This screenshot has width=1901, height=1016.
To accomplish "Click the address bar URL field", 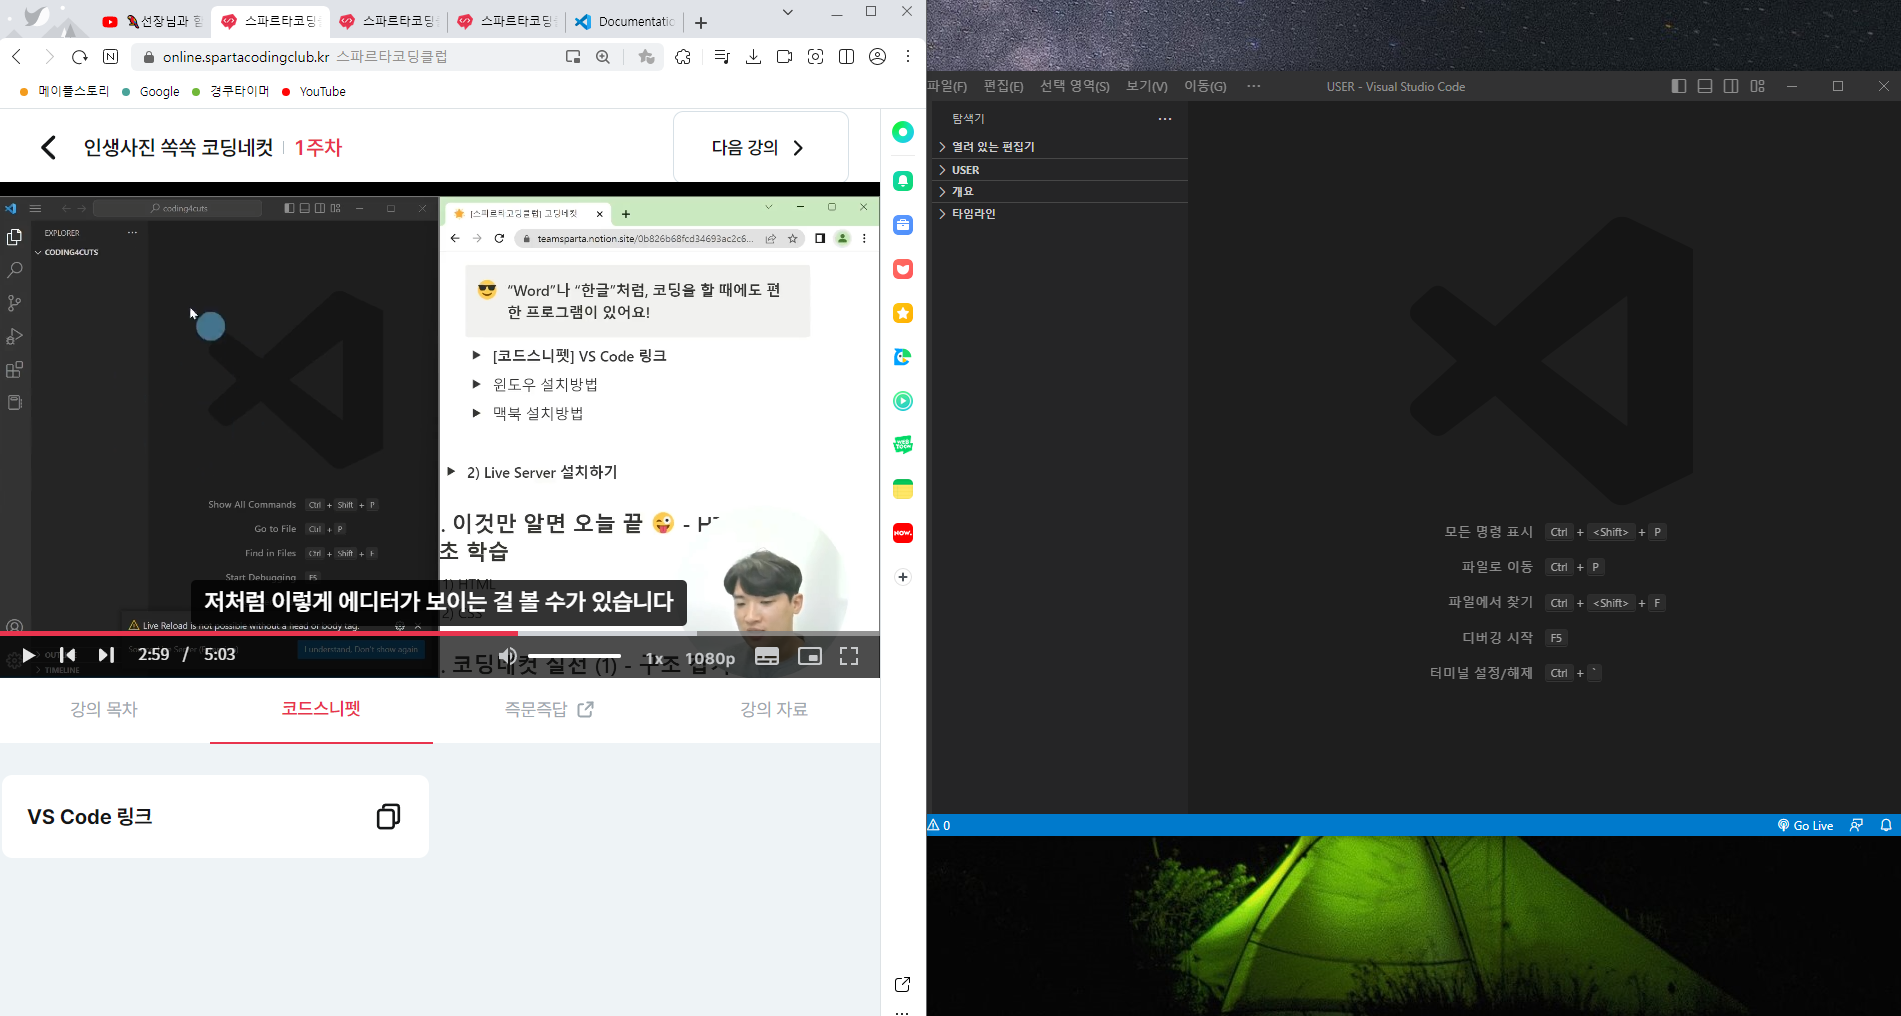I will tap(350, 57).
